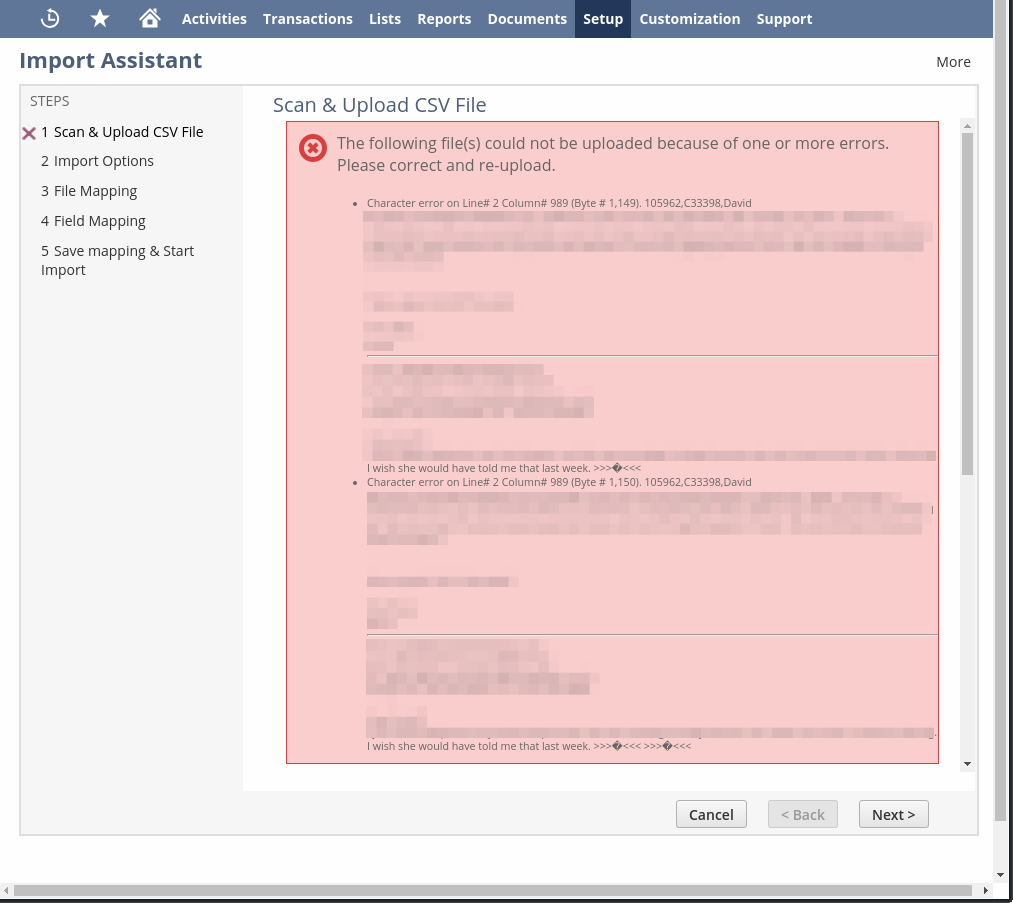Viewport: 1013px width, 903px height.
Task: Click the scroll-down arrow on the error panel
Action: 966,762
